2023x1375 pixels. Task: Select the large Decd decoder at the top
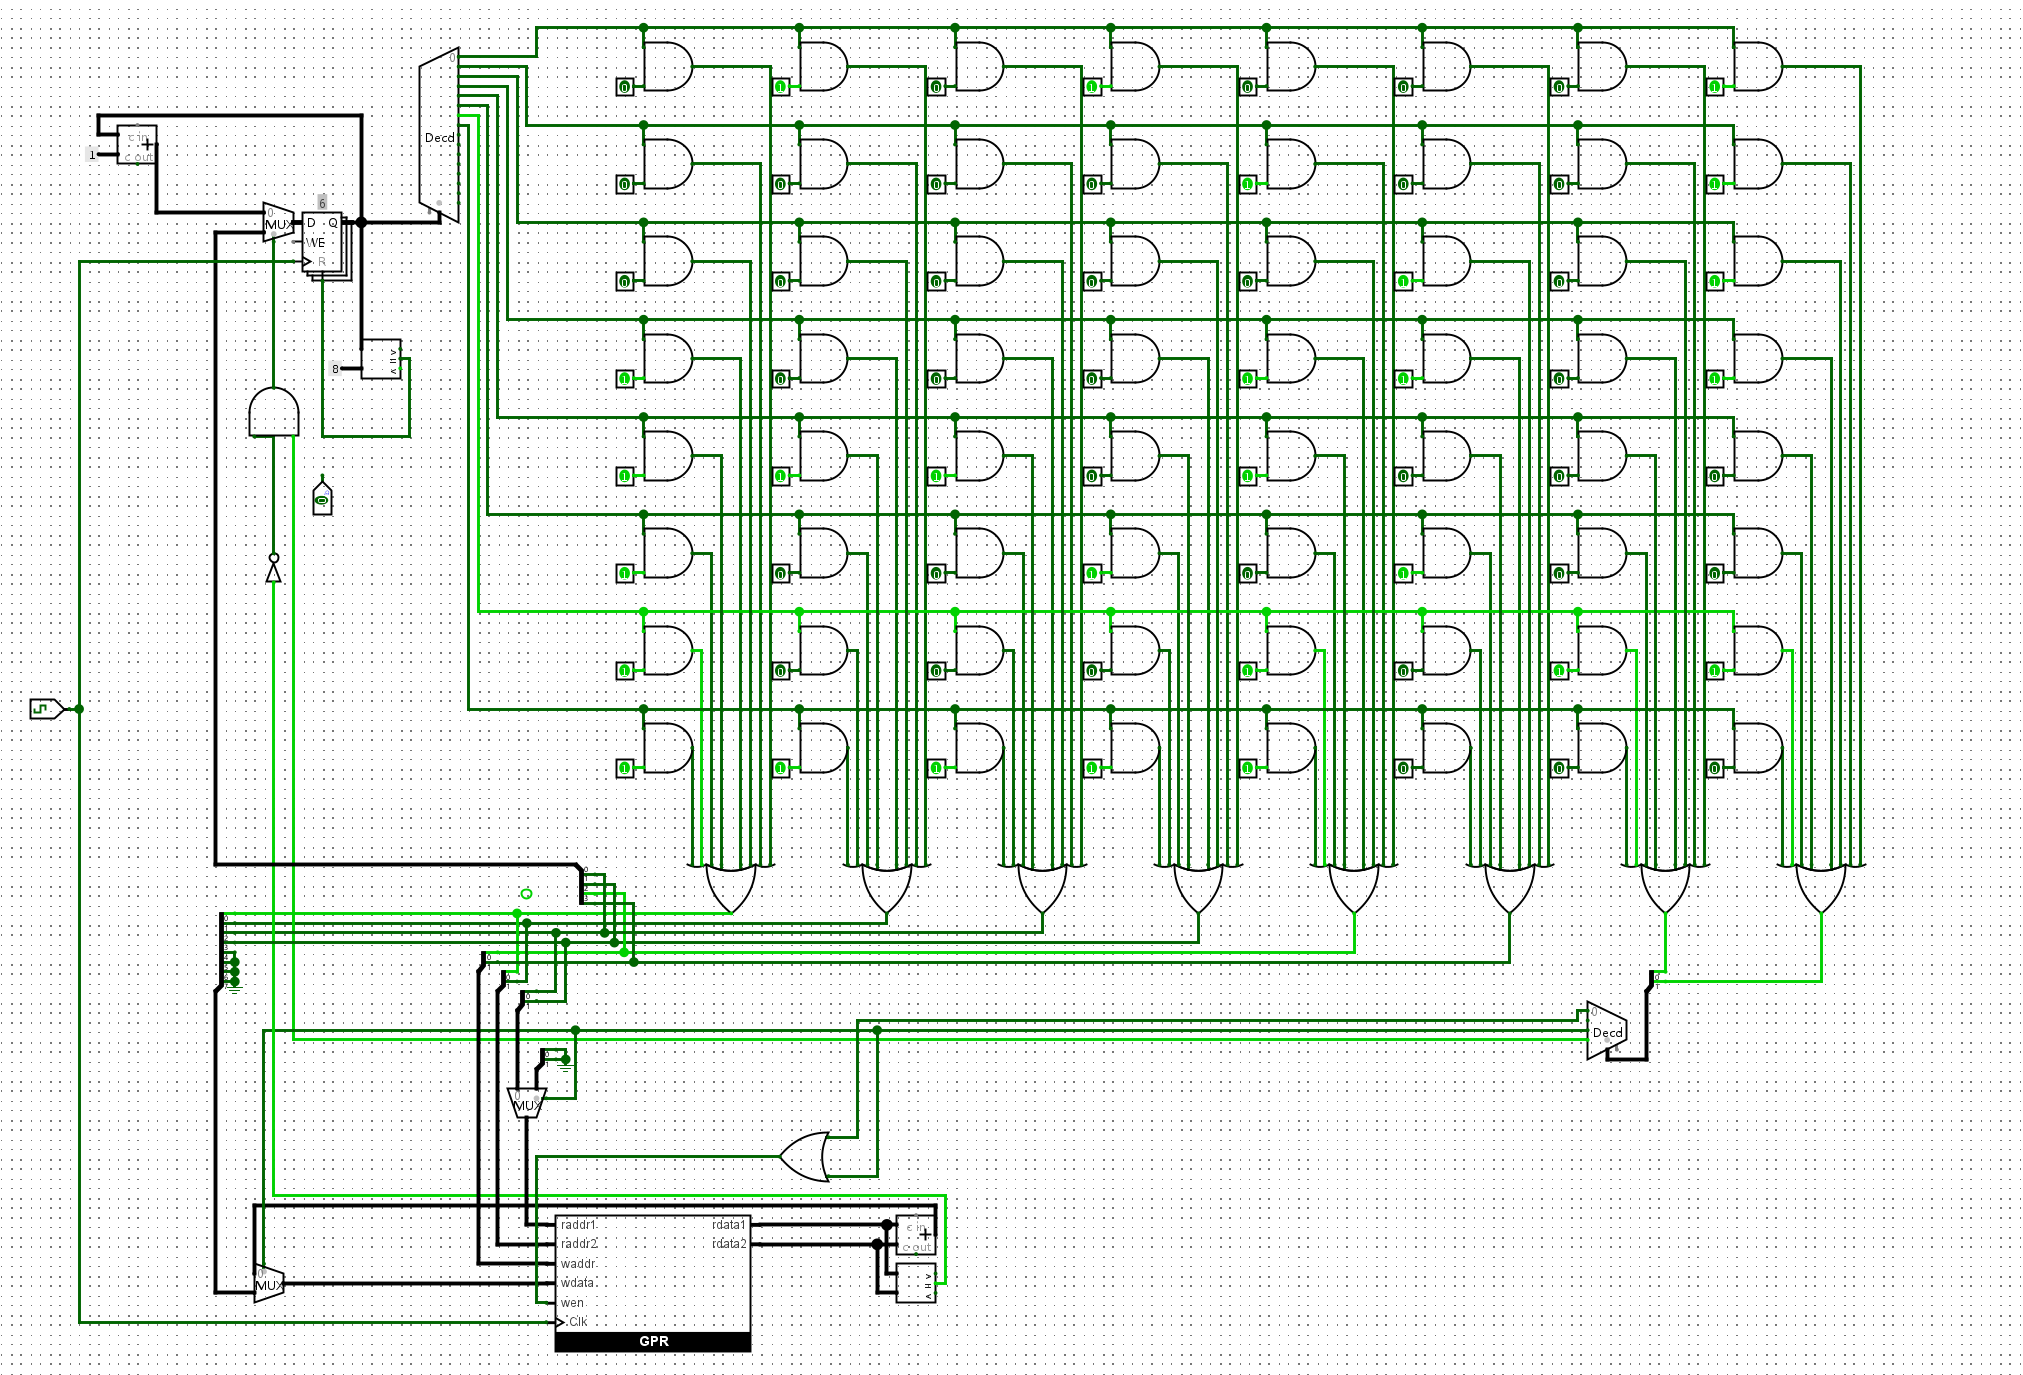coord(439,136)
